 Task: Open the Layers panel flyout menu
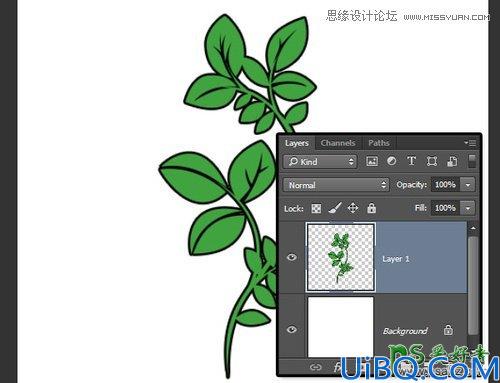pyautogui.click(x=470, y=143)
